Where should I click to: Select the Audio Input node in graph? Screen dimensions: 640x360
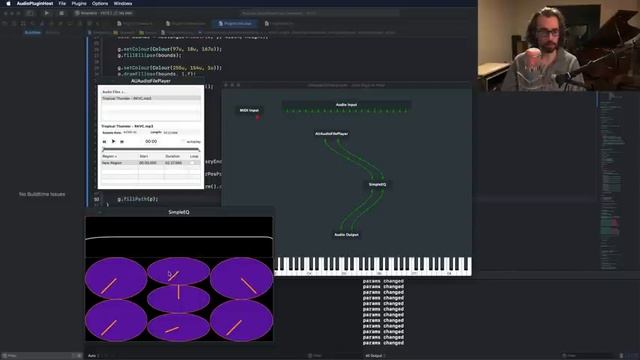[x=346, y=105]
